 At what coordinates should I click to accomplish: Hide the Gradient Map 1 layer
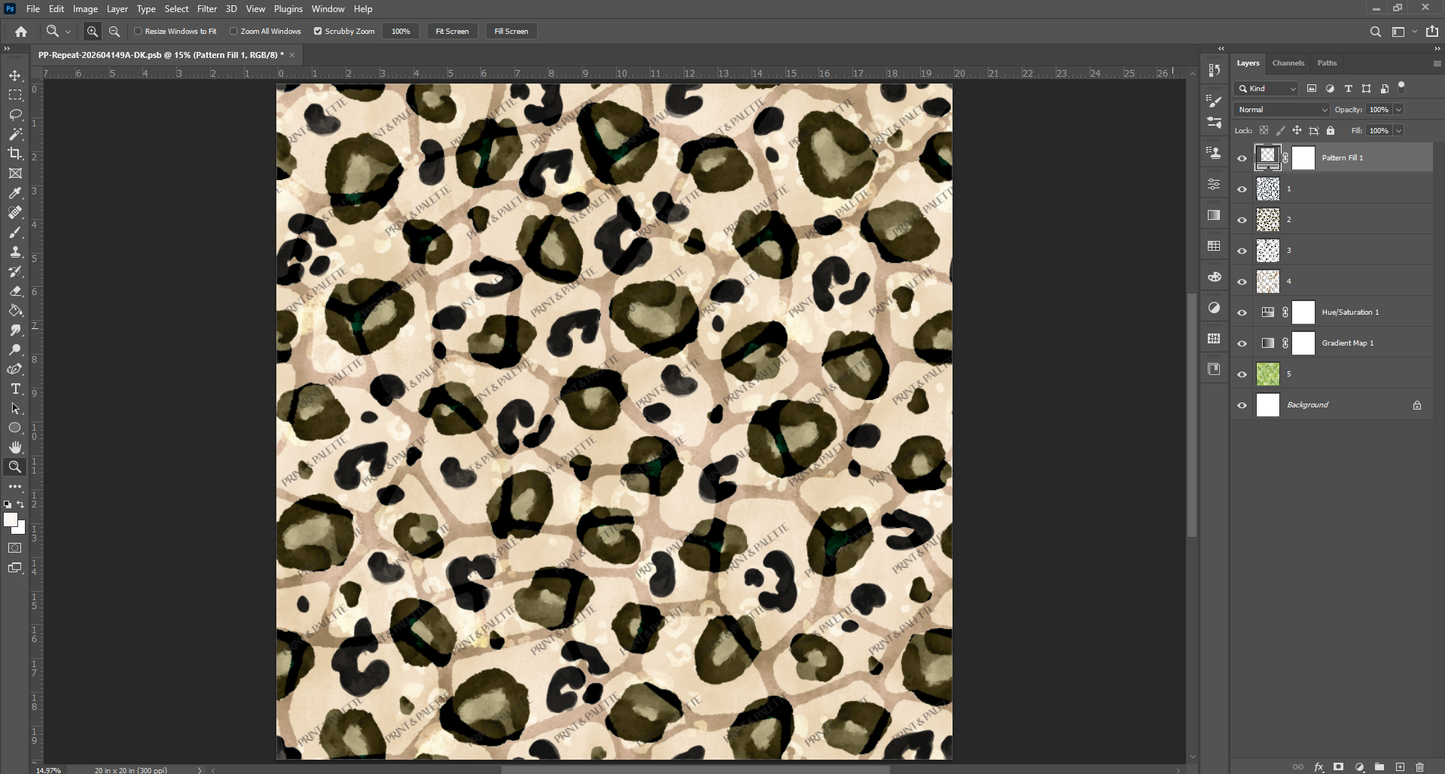(x=1242, y=343)
